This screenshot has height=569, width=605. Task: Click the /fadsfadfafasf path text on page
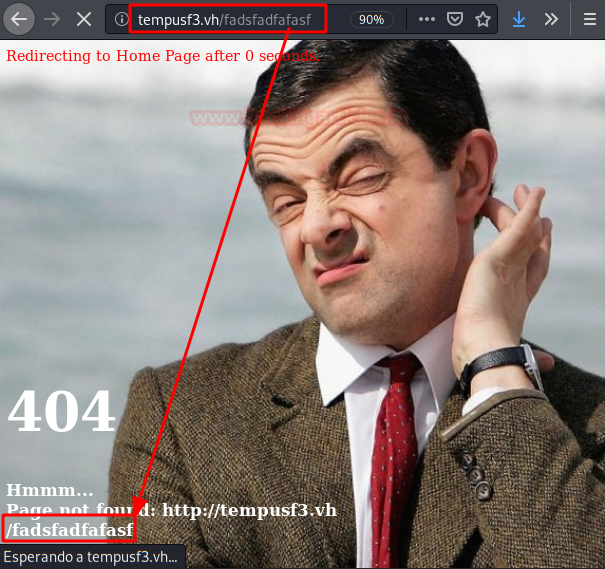tap(69, 529)
